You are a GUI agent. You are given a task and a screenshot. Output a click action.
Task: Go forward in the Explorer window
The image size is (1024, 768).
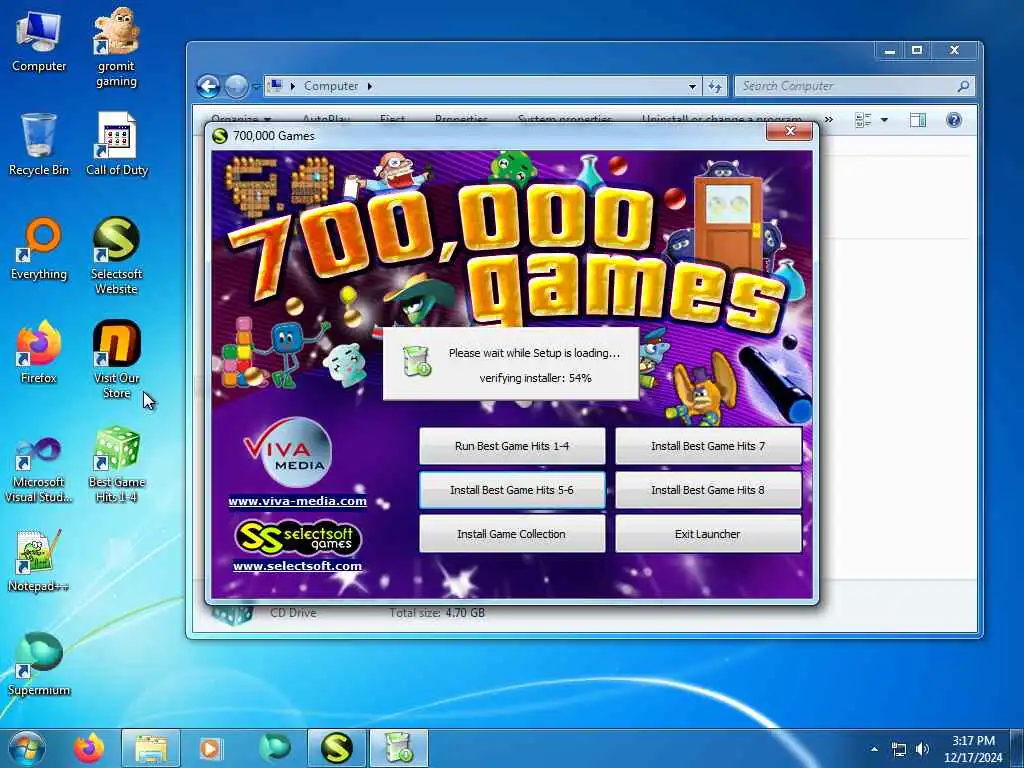(236, 86)
